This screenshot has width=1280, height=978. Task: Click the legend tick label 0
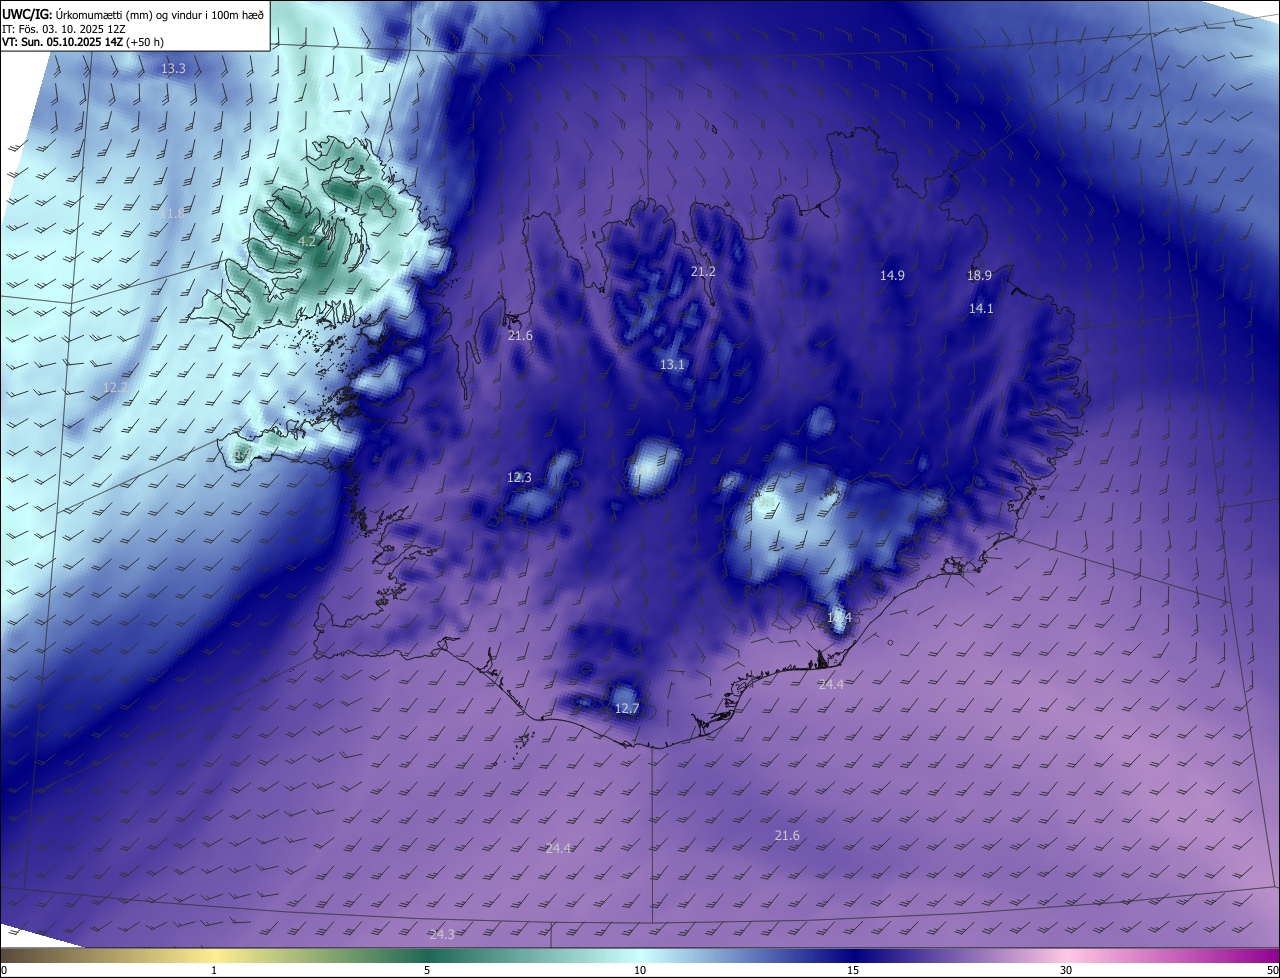click(4, 970)
